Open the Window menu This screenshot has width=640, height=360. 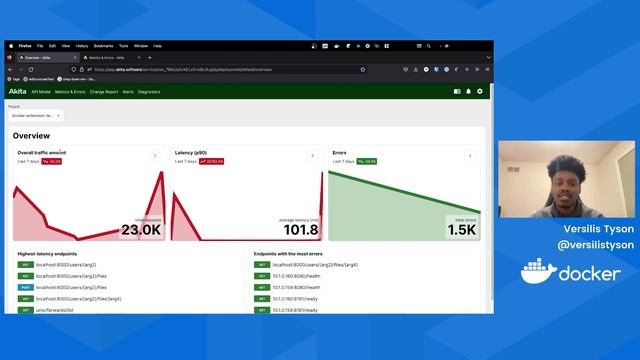(141, 46)
